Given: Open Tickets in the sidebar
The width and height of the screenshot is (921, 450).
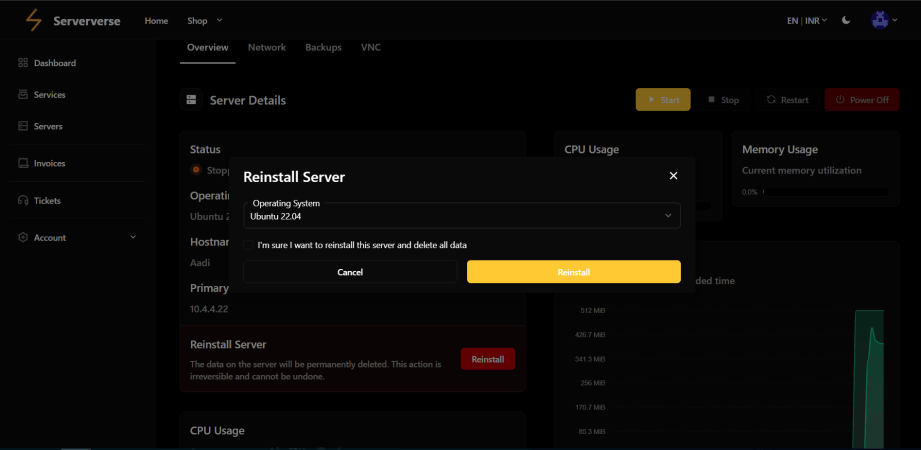Looking at the screenshot, I should pyautogui.click(x=40, y=200).
